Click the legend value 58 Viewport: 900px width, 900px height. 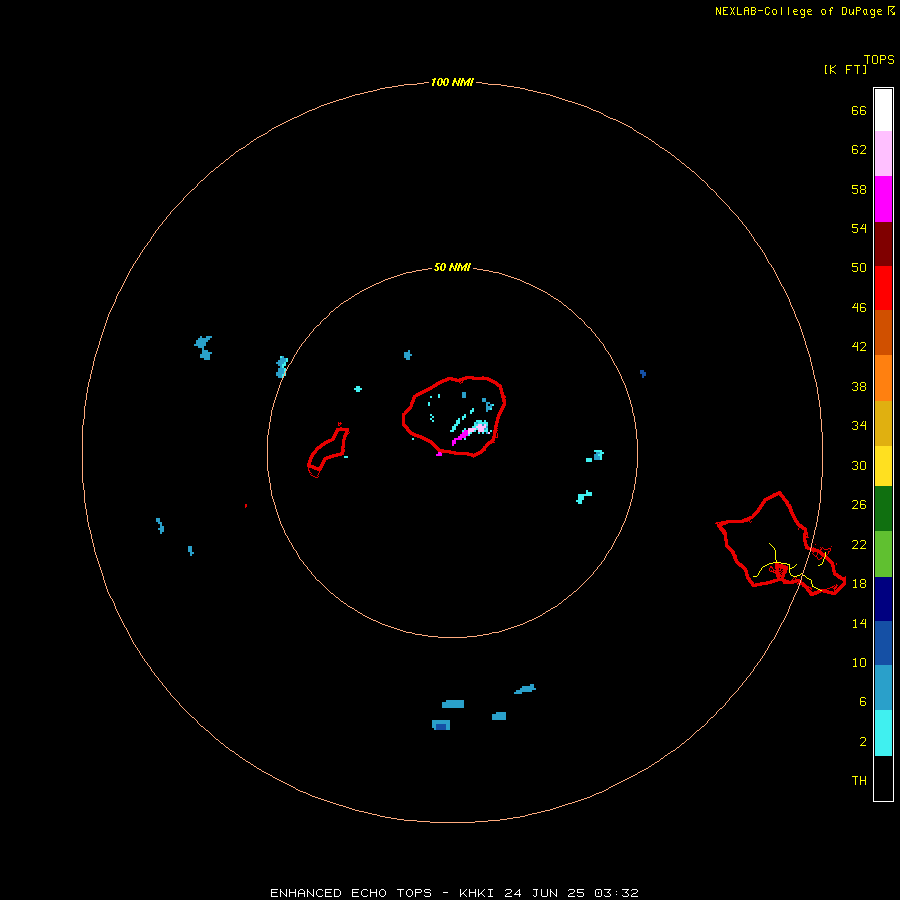coord(859,189)
